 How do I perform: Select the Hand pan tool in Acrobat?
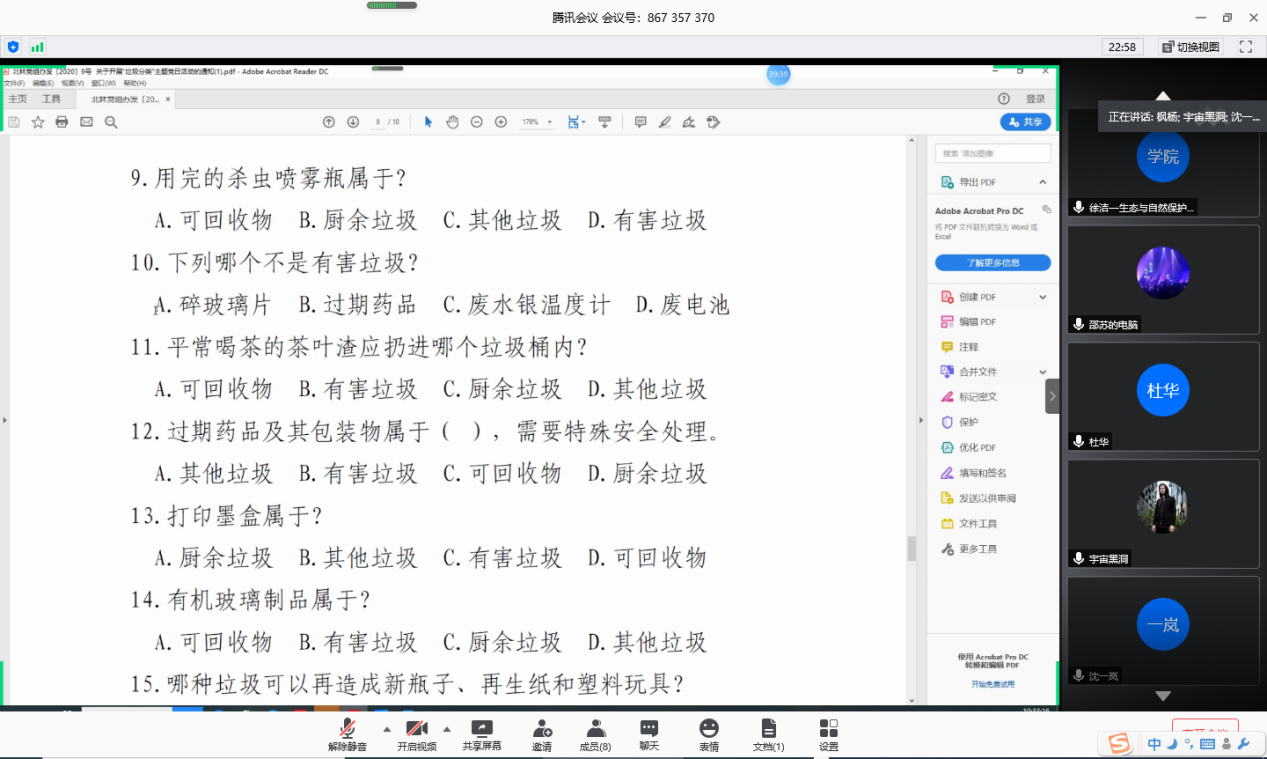(452, 122)
